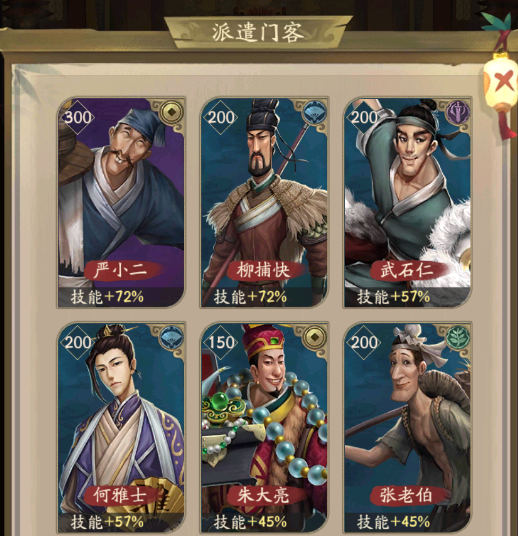Image resolution: width=518 pixels, height=536 pixels.
Task: Pick the 何雅士 retainer portrait
Action: click(x=121, y=428)
